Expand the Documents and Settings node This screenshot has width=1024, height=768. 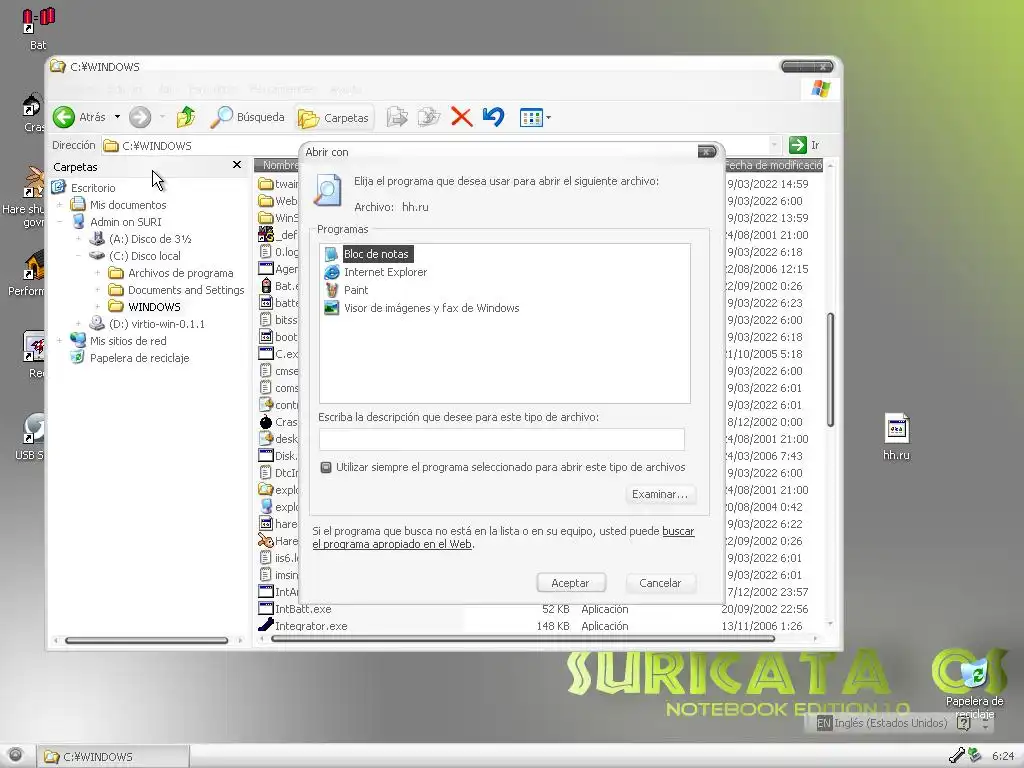pyautogui.click(x=97, y=290)
